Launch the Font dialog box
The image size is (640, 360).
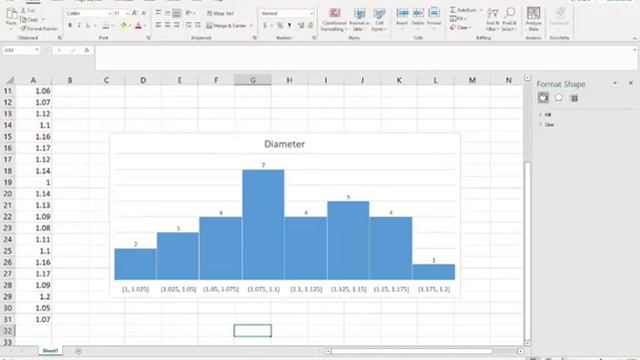pyautogui.click(x=148, y=38)
